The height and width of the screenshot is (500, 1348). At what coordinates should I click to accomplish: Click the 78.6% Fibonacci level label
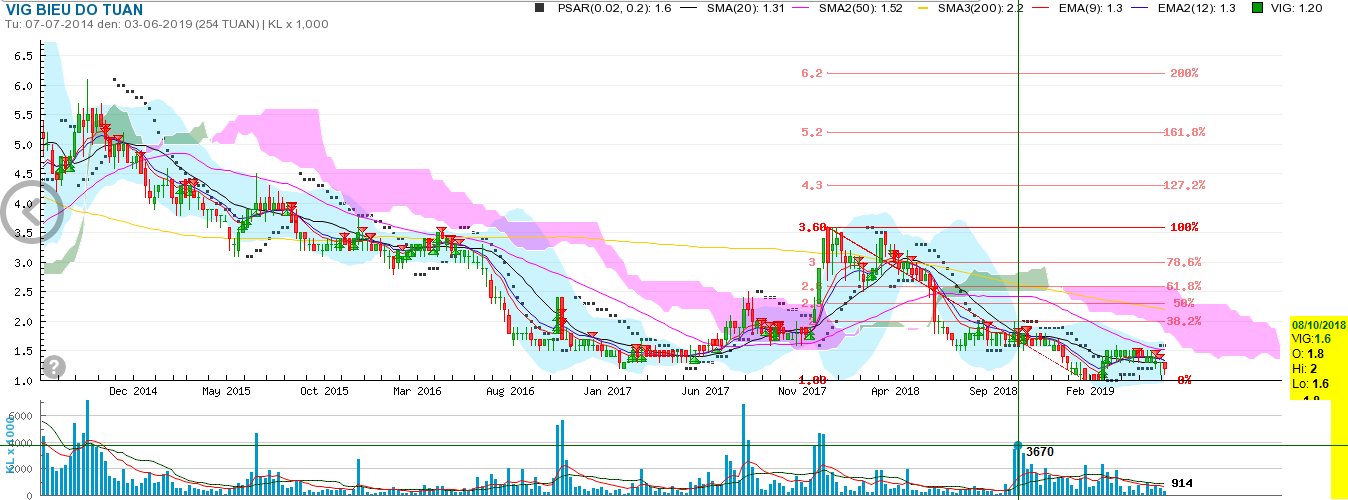coord(1184,262)
